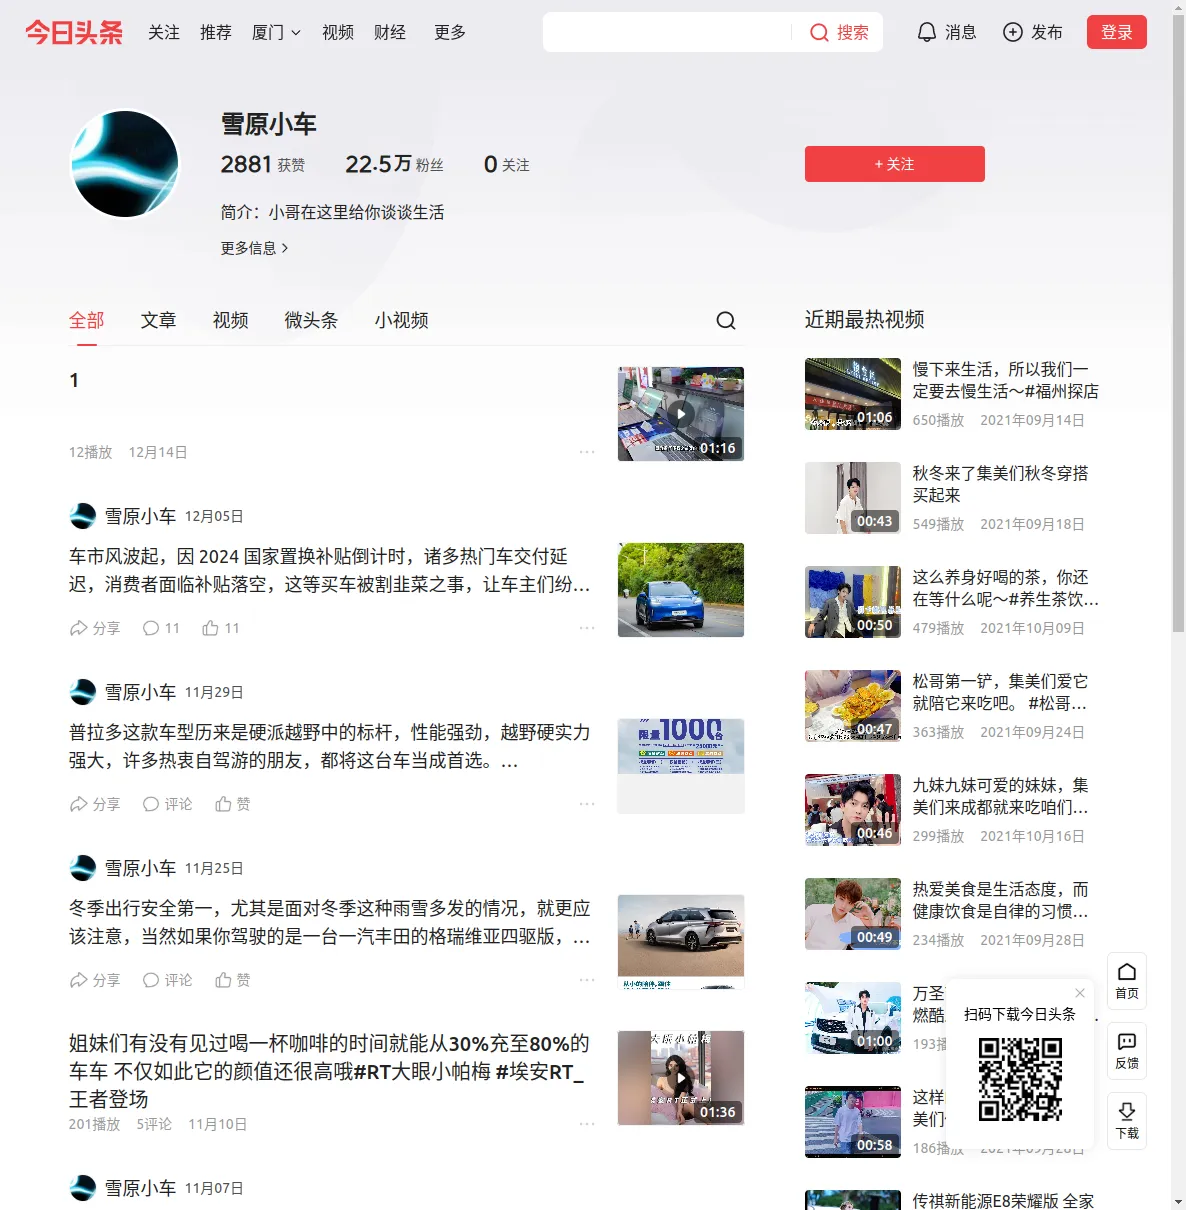Screen dimensions: 1186x1210
Task: Share the 12月05日 post
Action: [94, 628]
